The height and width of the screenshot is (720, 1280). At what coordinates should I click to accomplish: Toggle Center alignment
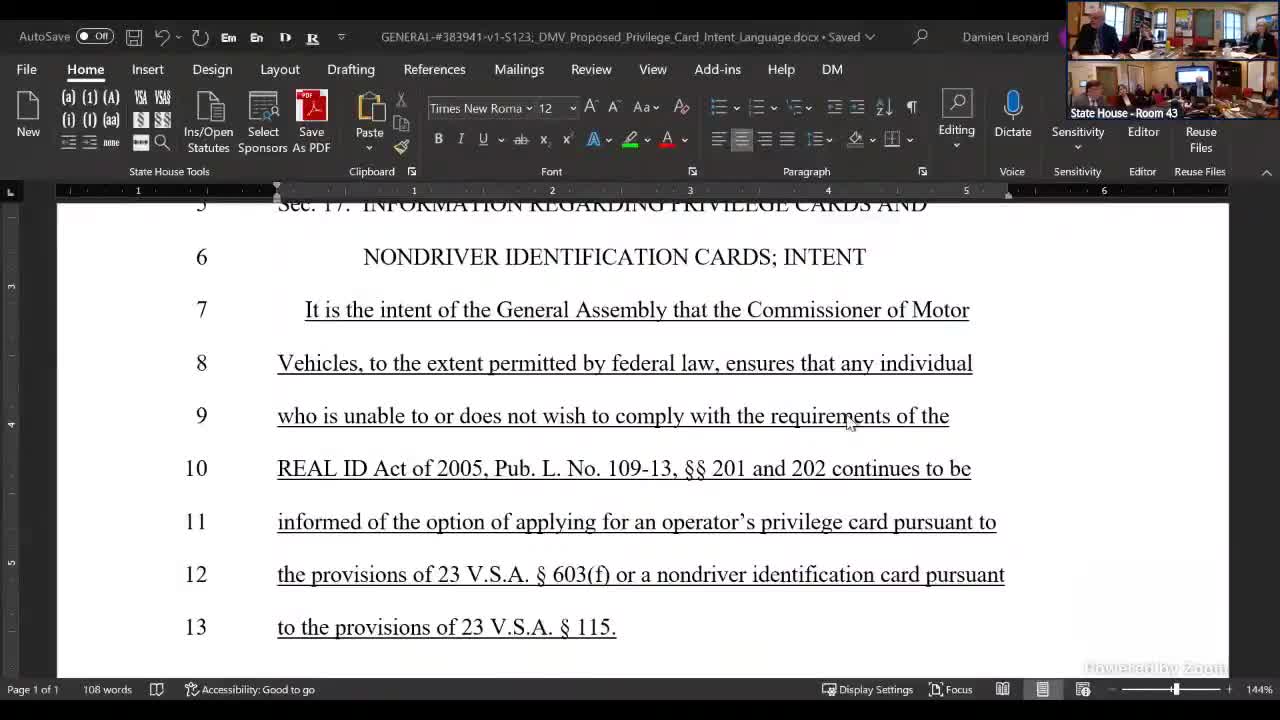point(742,140)
